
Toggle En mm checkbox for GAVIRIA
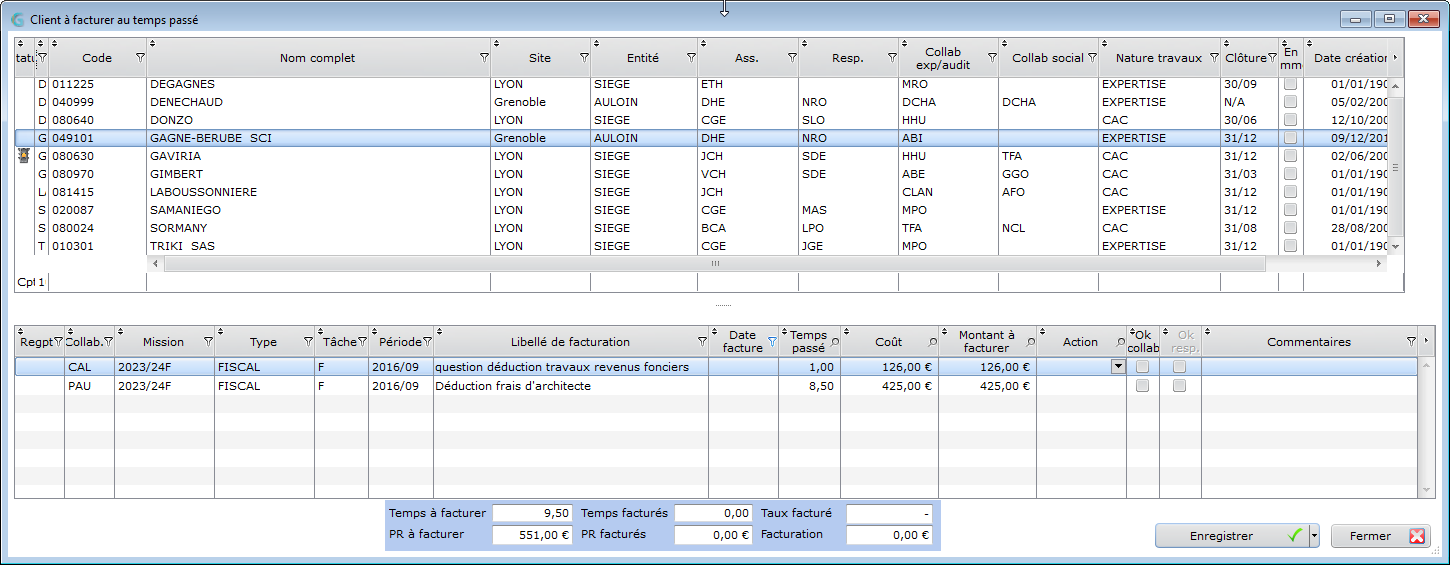[1290, 156]
